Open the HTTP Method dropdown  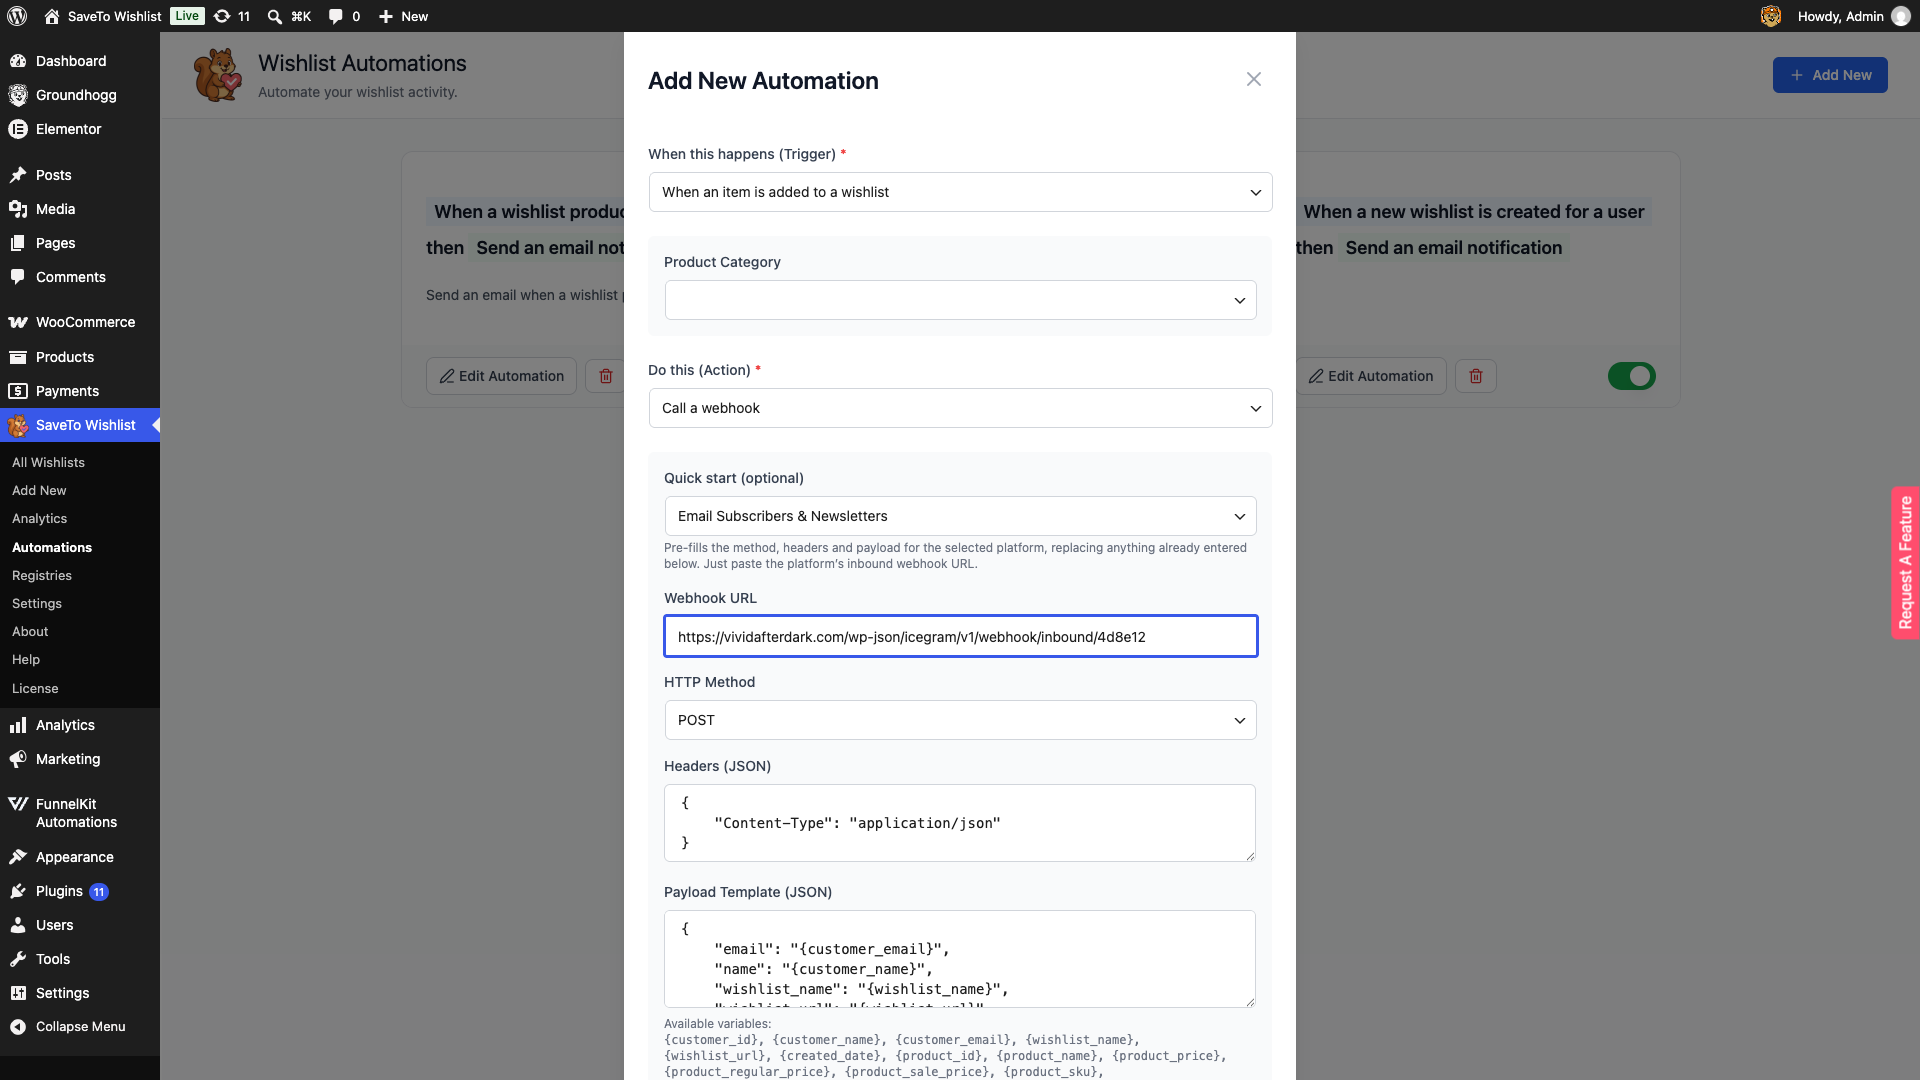(960, 720)
